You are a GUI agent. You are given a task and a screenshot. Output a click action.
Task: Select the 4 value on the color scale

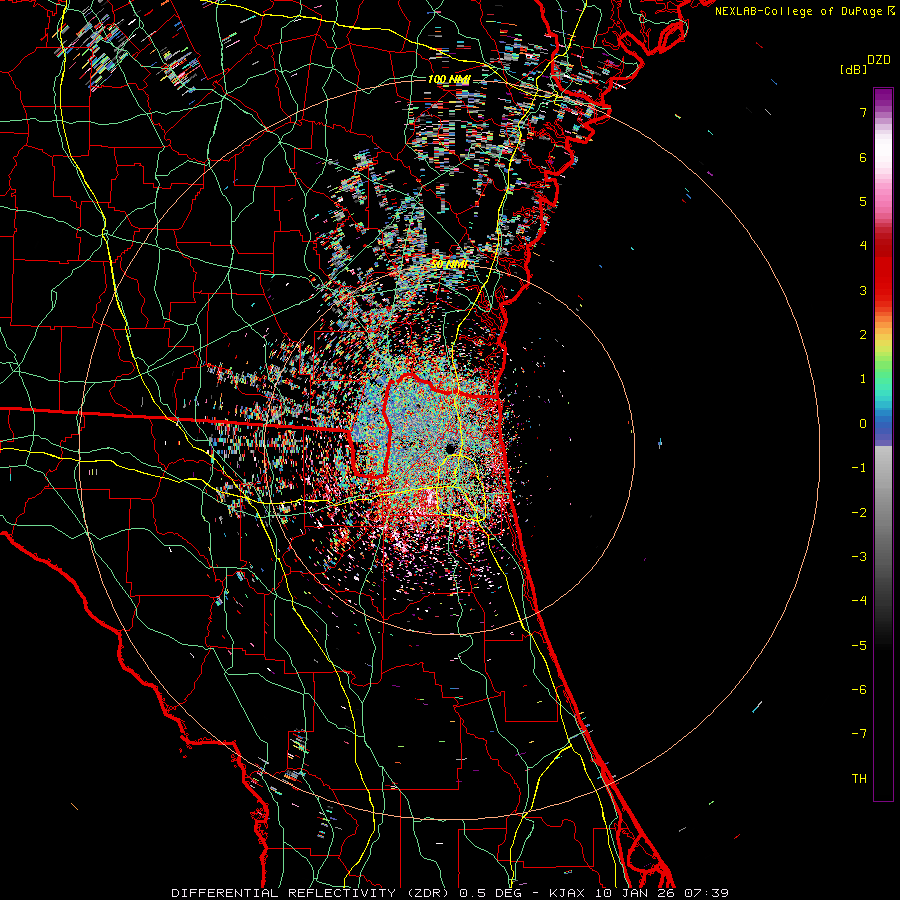[x=863, y=246]
